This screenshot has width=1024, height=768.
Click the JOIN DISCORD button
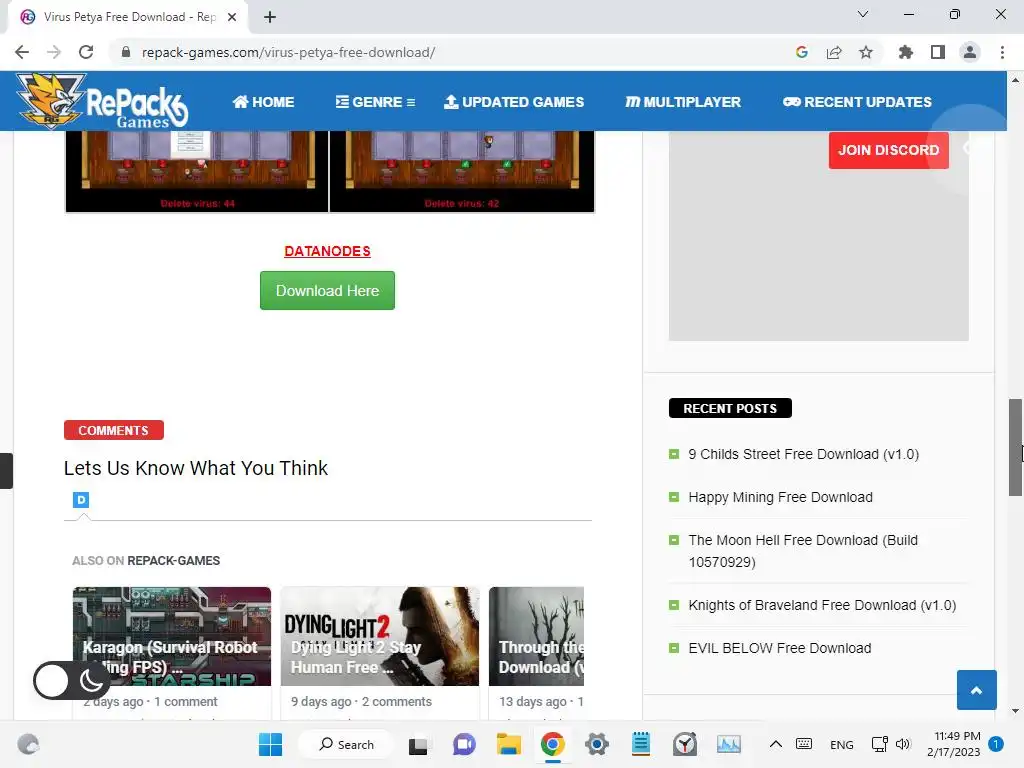pyautogui.click(x=888, y=150)
